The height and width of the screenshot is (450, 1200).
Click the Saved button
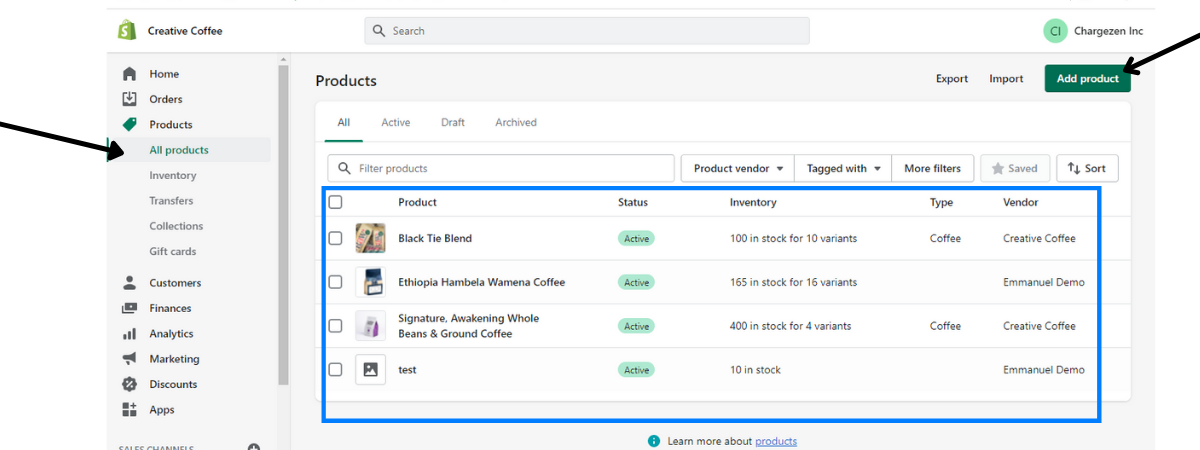pyautogui.click(x=1015, y=169)
